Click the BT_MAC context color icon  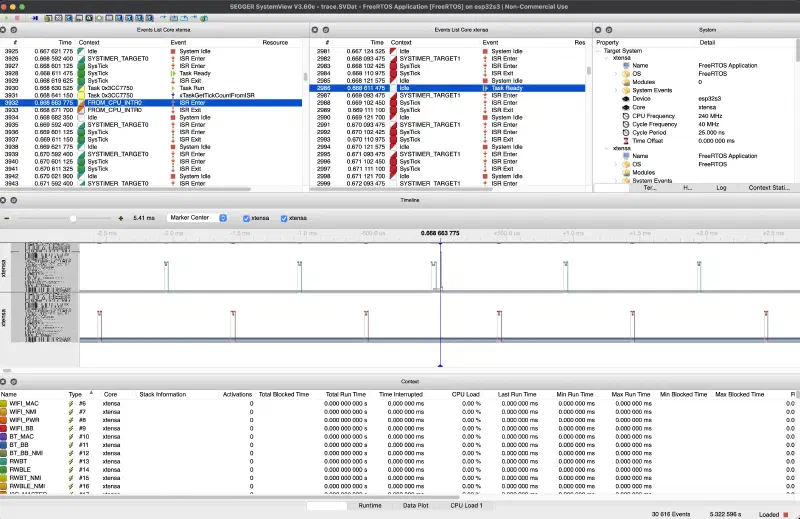[x=4, y=437]
